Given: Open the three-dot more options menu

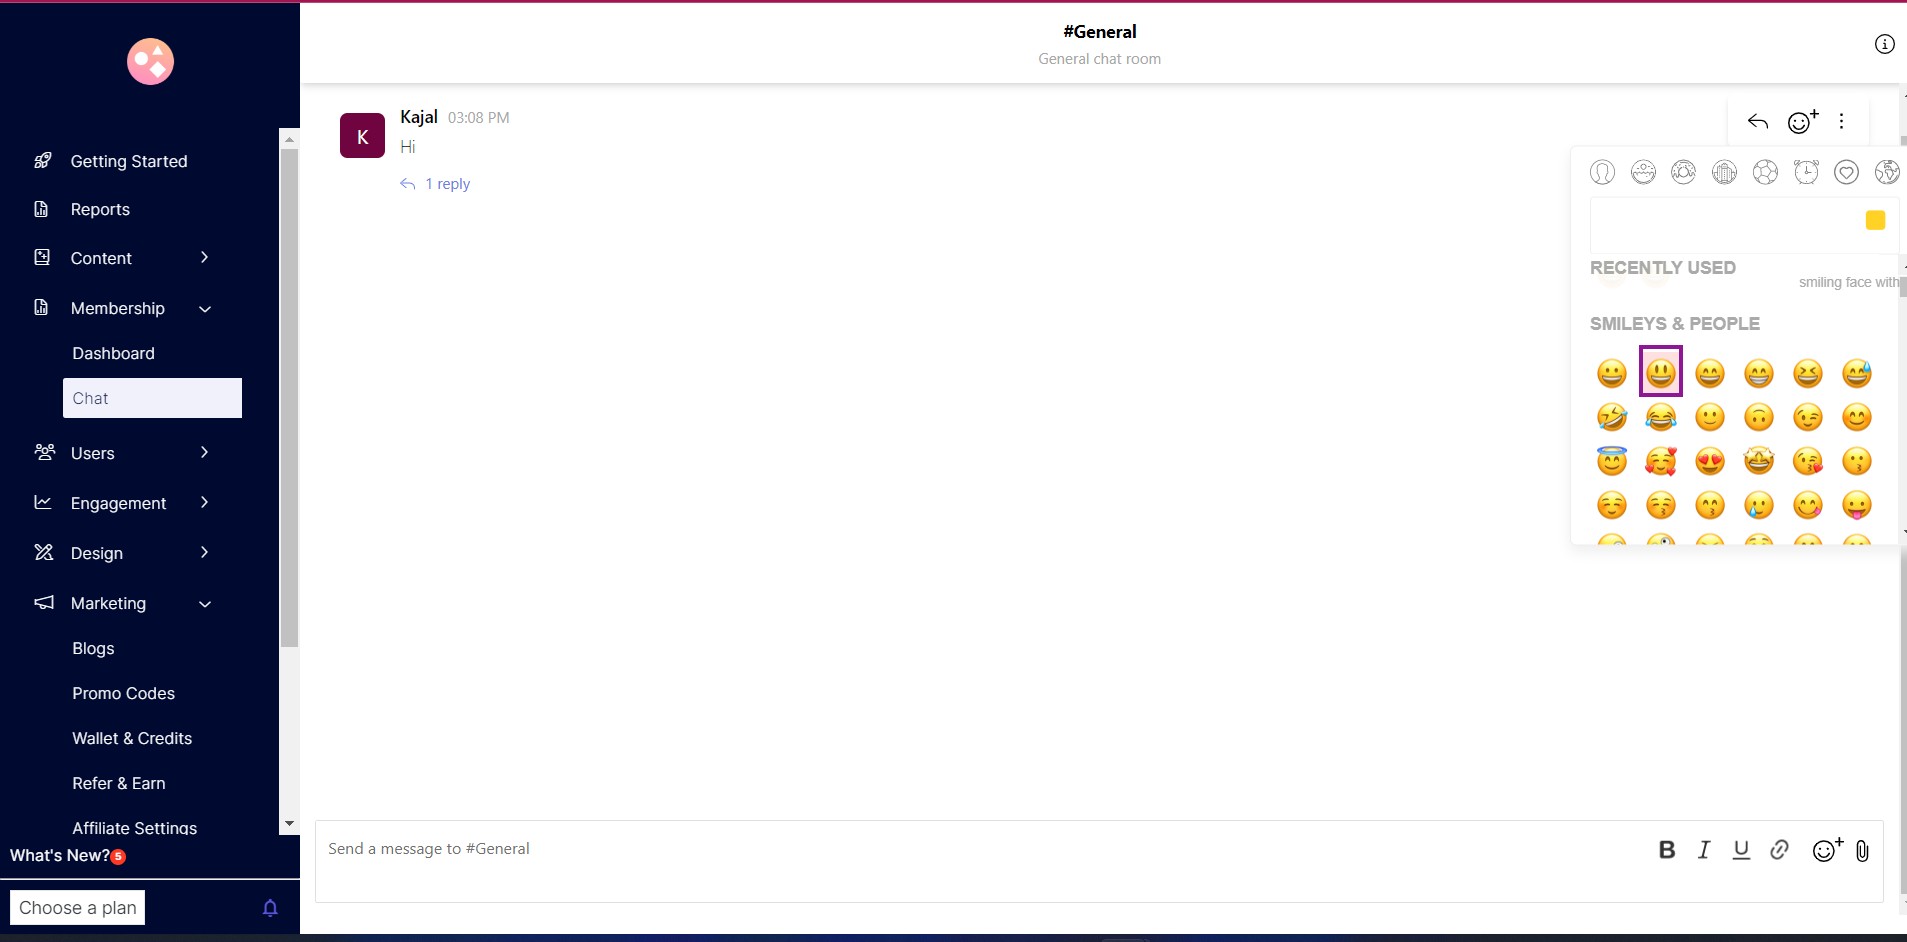Looking at the screenshot, I should point(1841,121).
